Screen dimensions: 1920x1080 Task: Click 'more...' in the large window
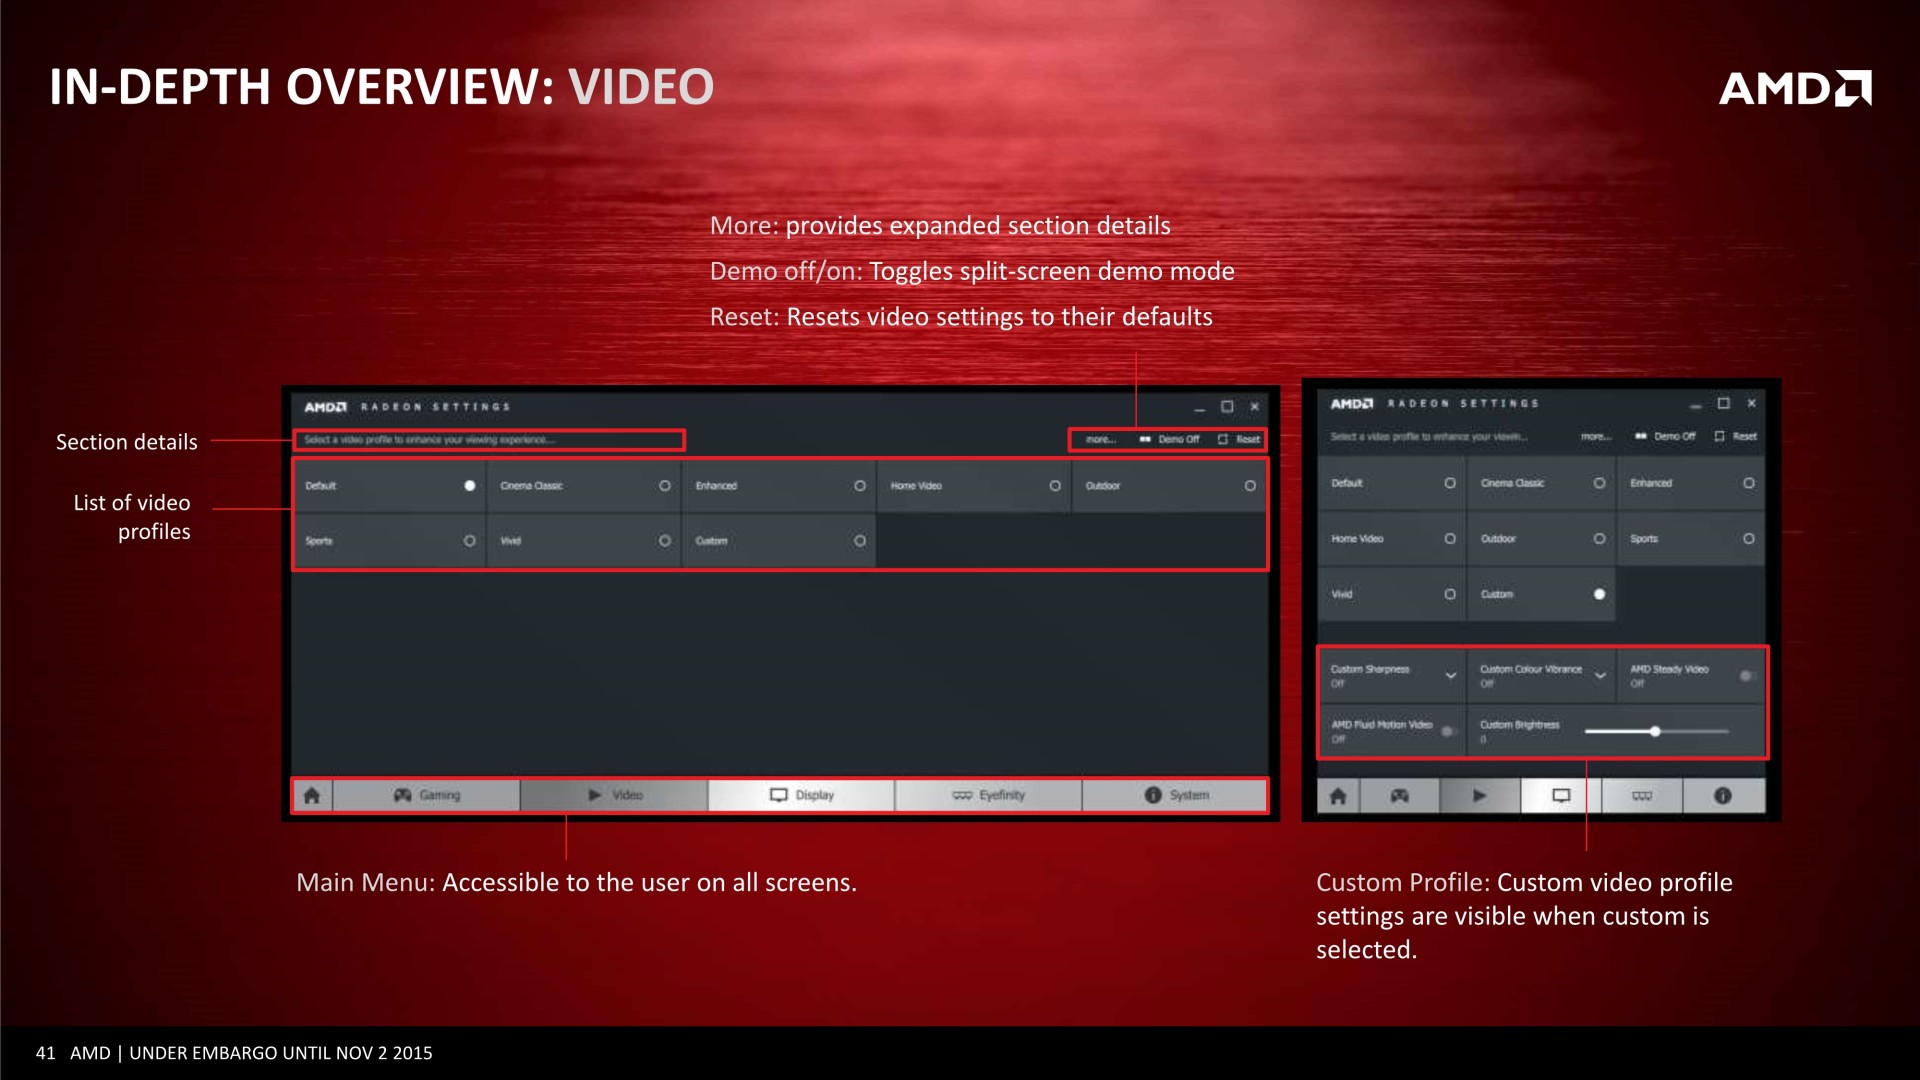click(1100, 440)
